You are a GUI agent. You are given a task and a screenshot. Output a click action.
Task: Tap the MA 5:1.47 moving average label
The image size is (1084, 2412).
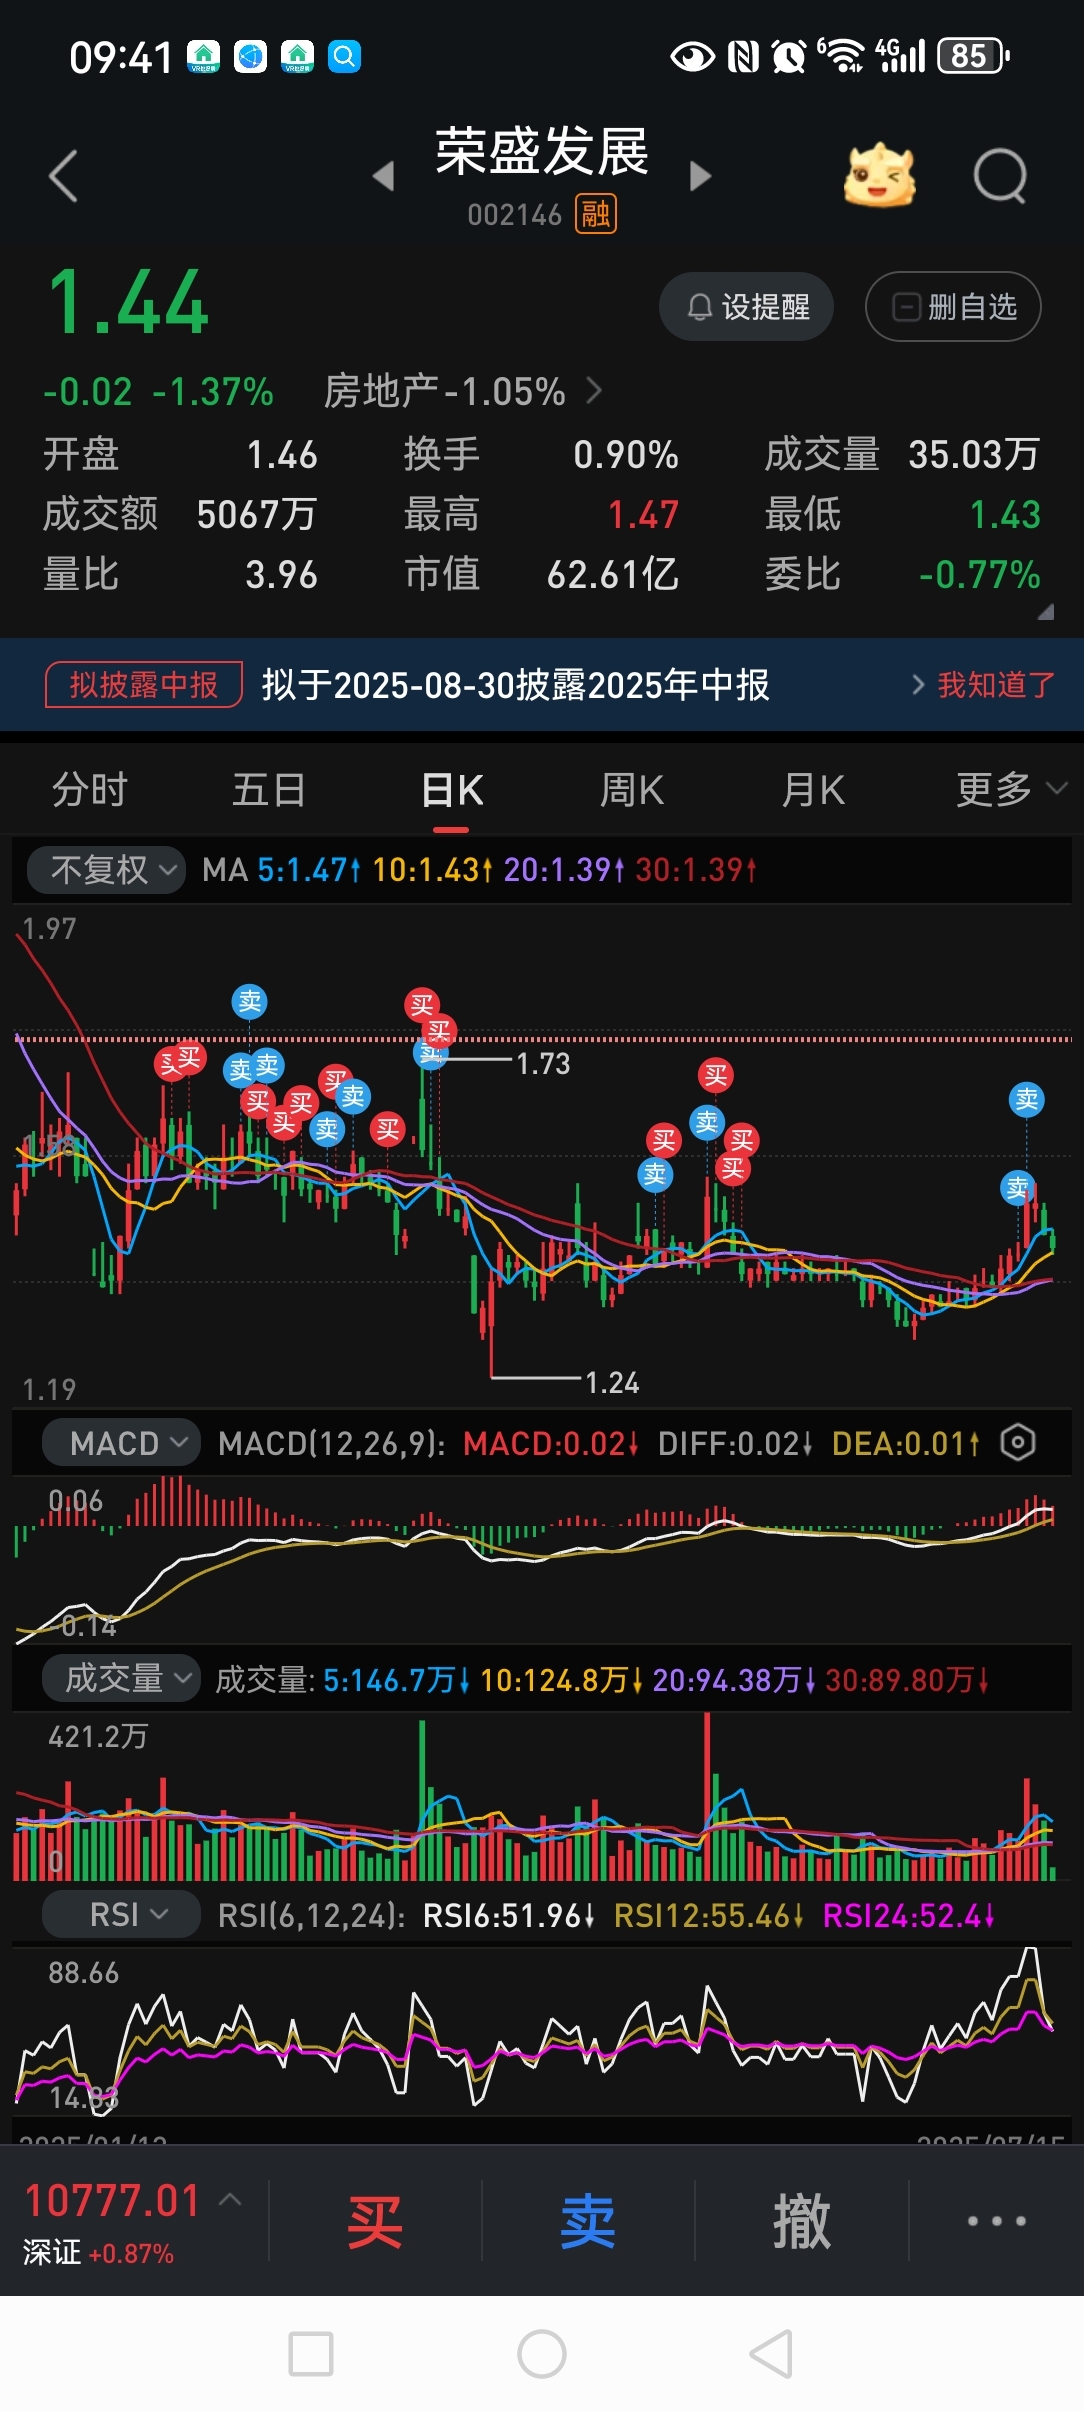coord(309,870)
